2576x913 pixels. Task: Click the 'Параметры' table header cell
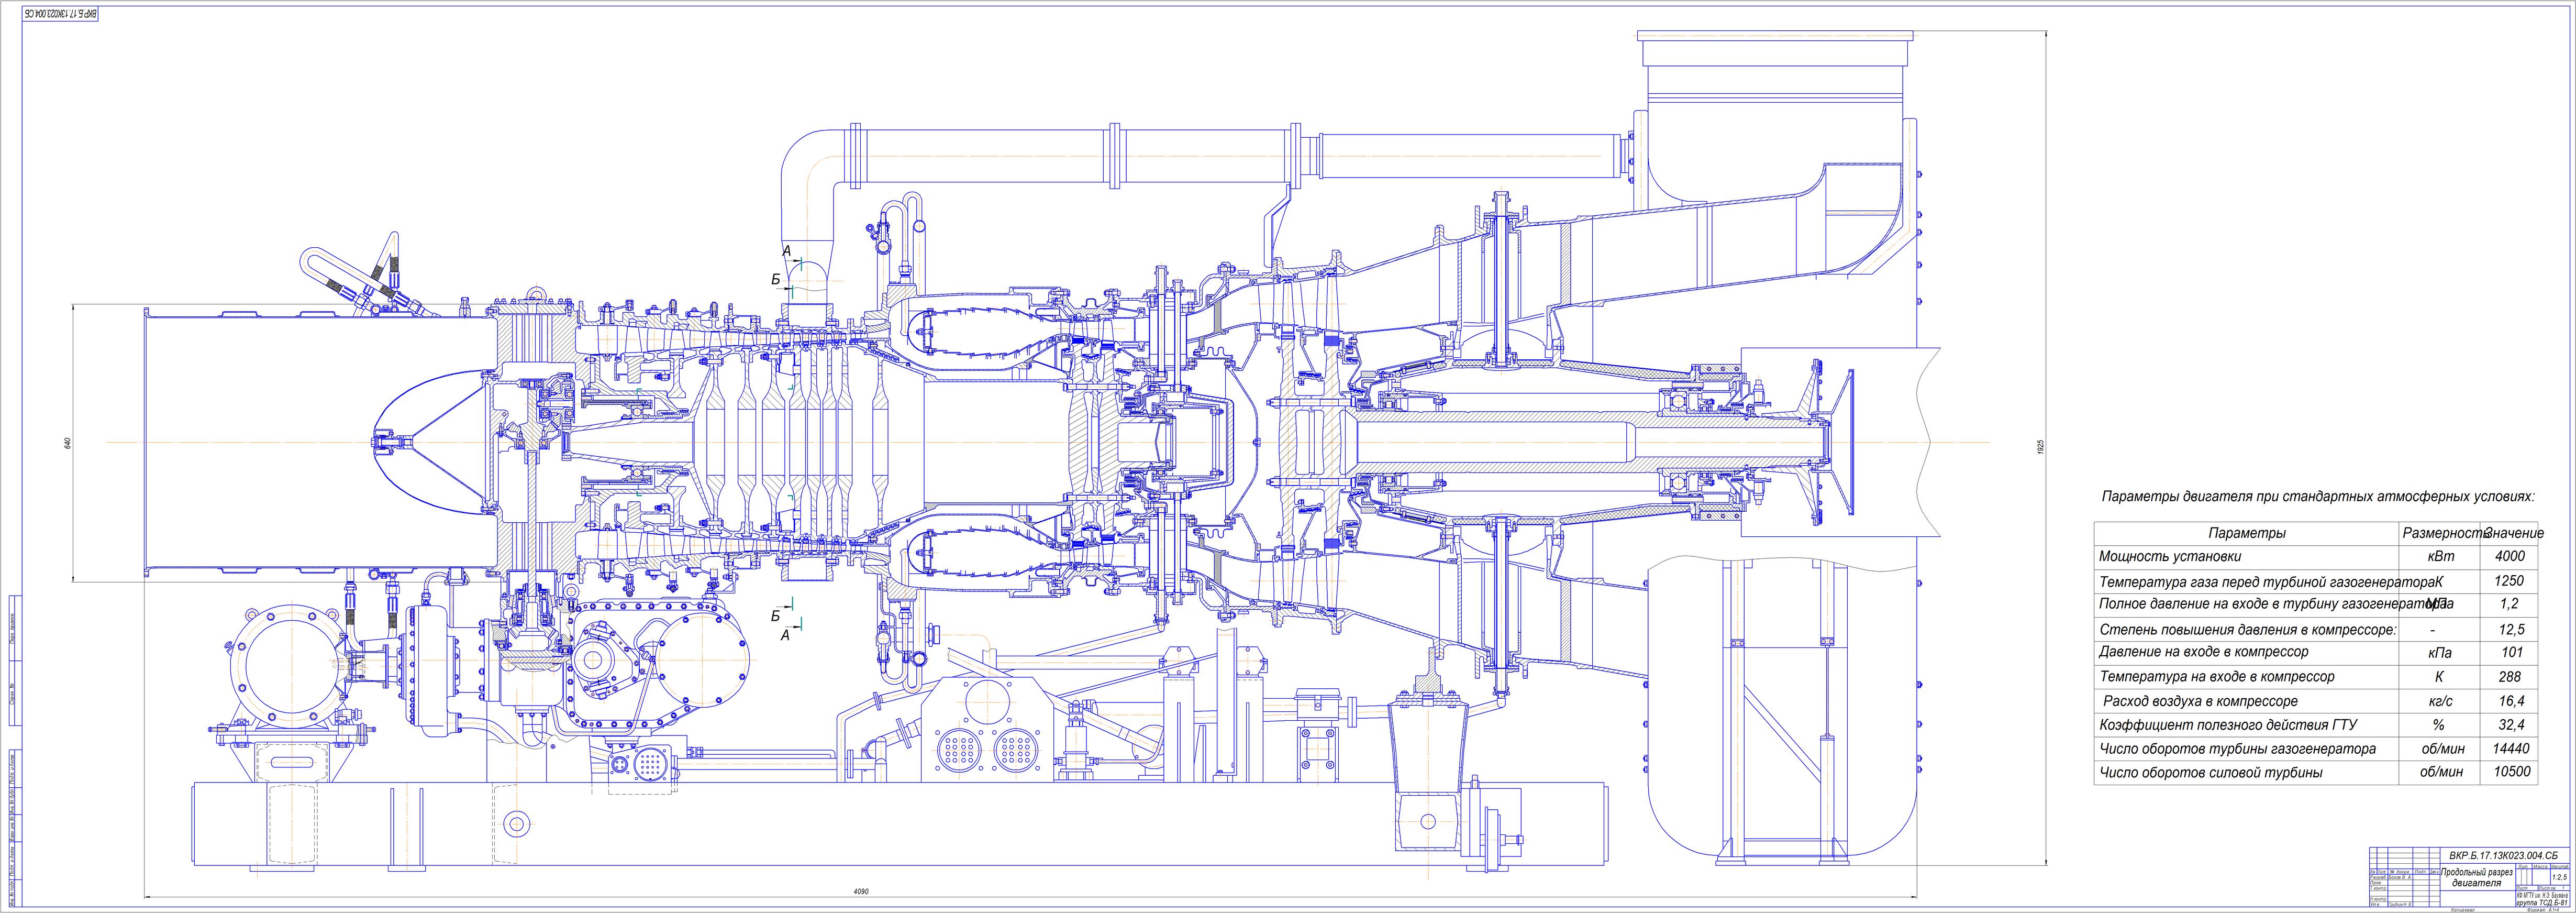(x=2246, y=533)
